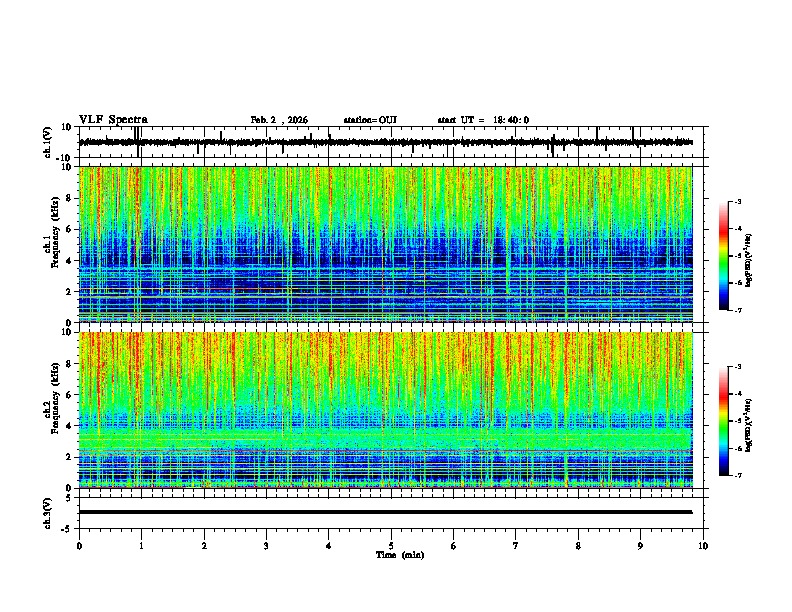Image resolution: width=792 pixels, height=612 pixels.
Task: Click the ch.1 color bar "-7" label
Action: (x=737, y=310)
